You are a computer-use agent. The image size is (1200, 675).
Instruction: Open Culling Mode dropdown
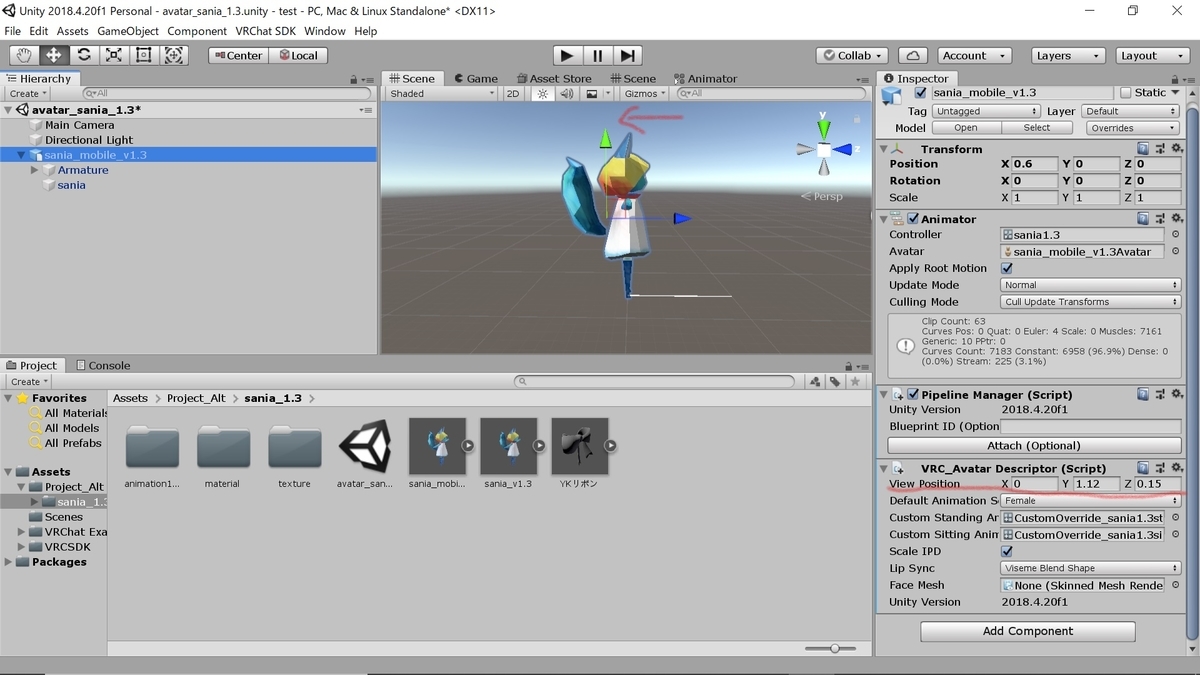1091,302
